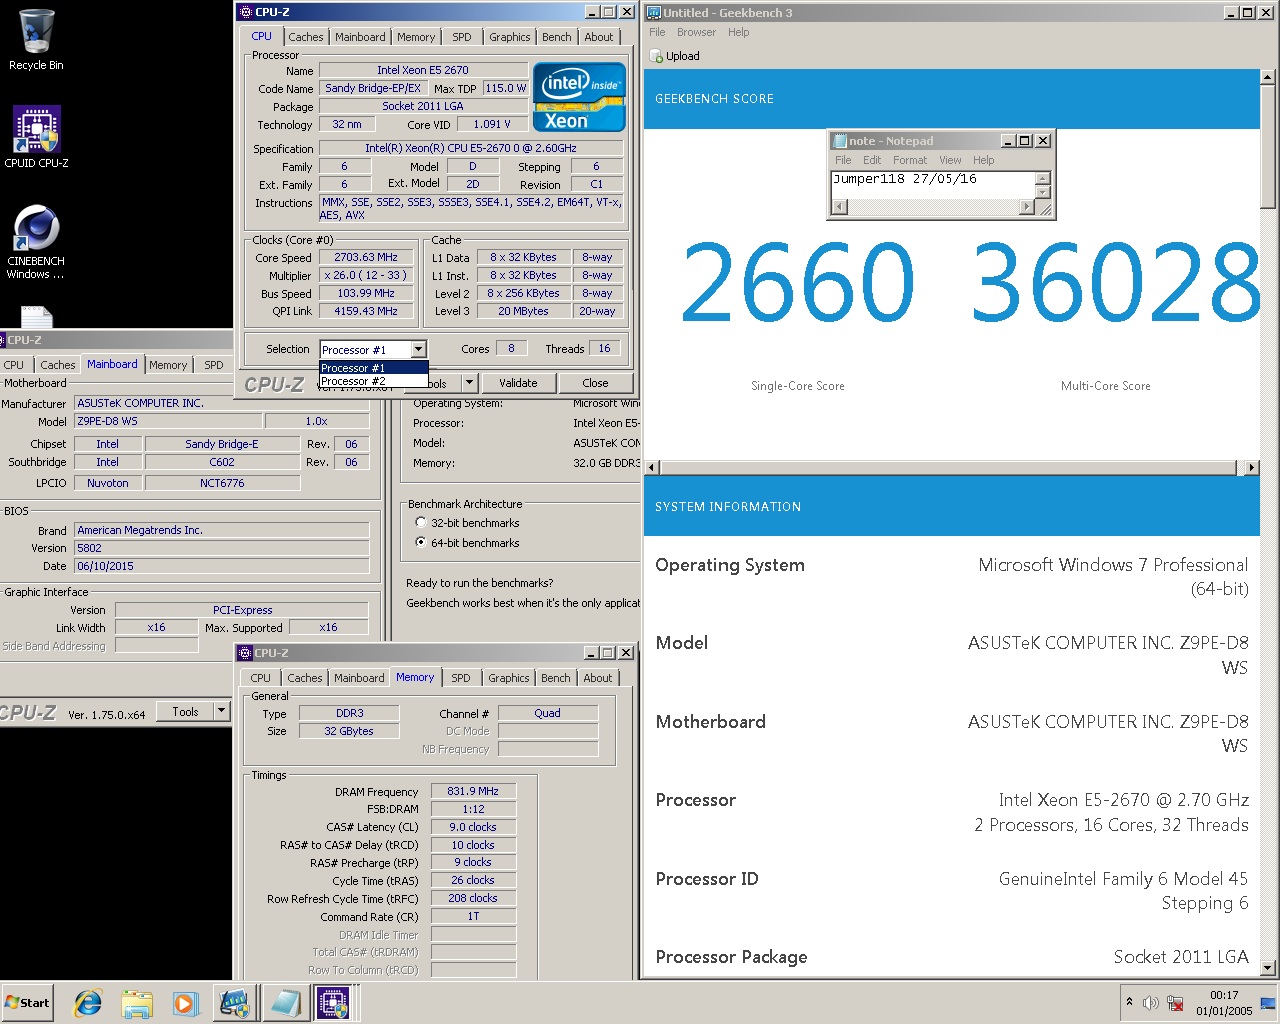Open About tab in top CPU-Z window
The width and height of the screenshot is (1280, 1024).
pyautogui.click(x=599, y=37)
